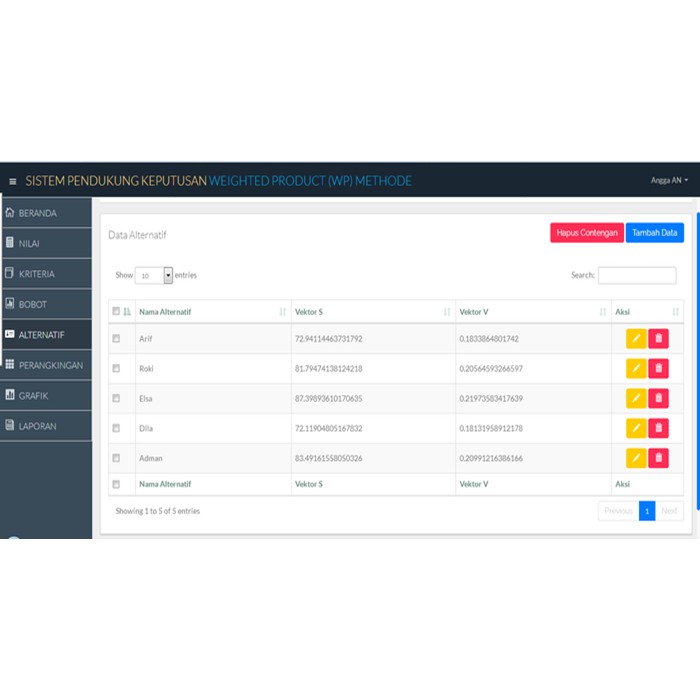The height and width of the screenshot is (700, 700).
Task: Delete the Roki row with trash icon
Action: click(x=658, y=368)
